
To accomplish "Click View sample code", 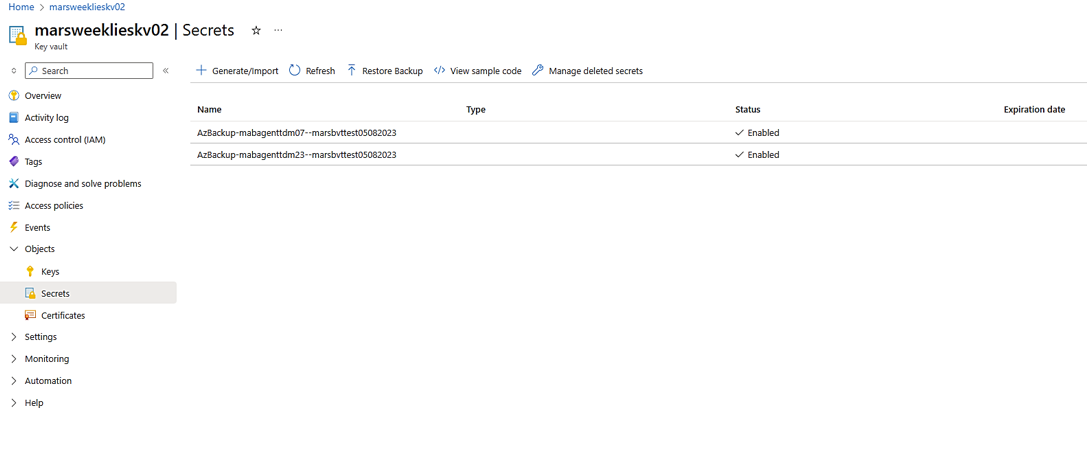I will click(478, 71).
